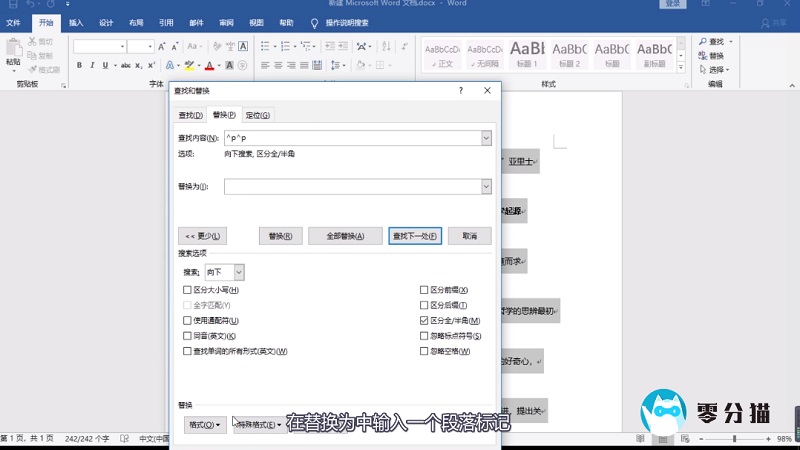This screenshot has height=450, width=800.
Task: Click the bullet list icon
Action: 266,46
